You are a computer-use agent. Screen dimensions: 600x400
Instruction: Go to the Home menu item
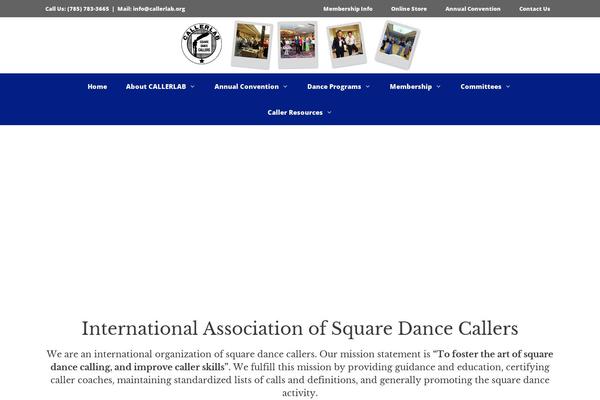pos(97,87)
